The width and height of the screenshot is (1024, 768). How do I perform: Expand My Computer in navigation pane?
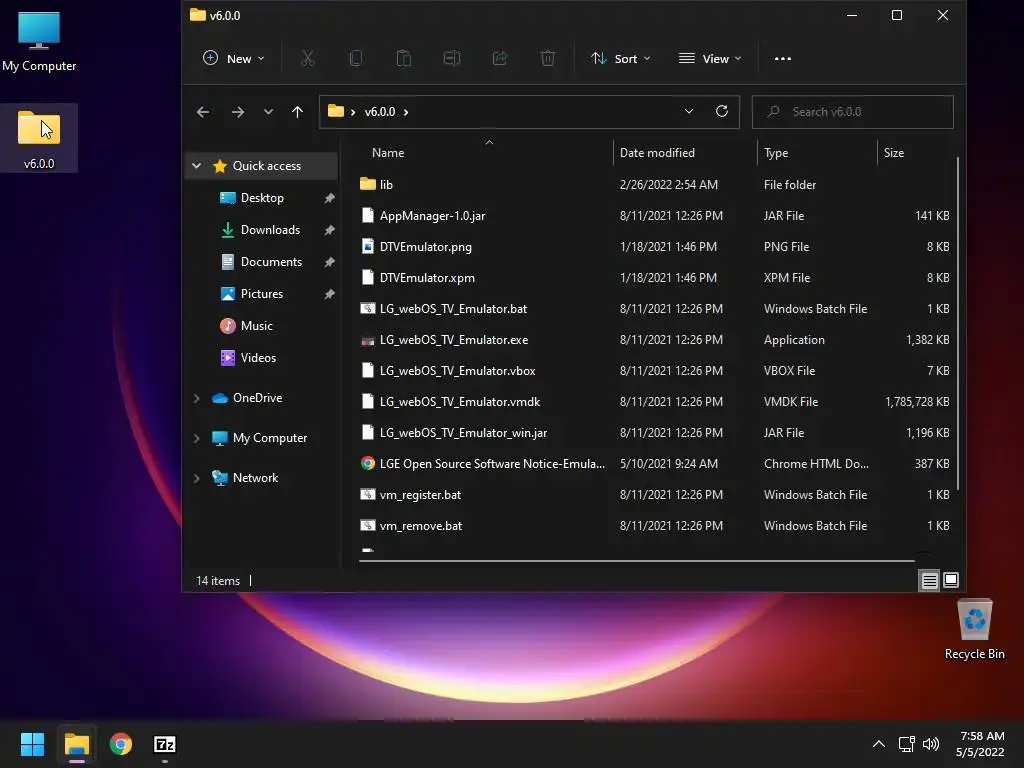(197, 438)
